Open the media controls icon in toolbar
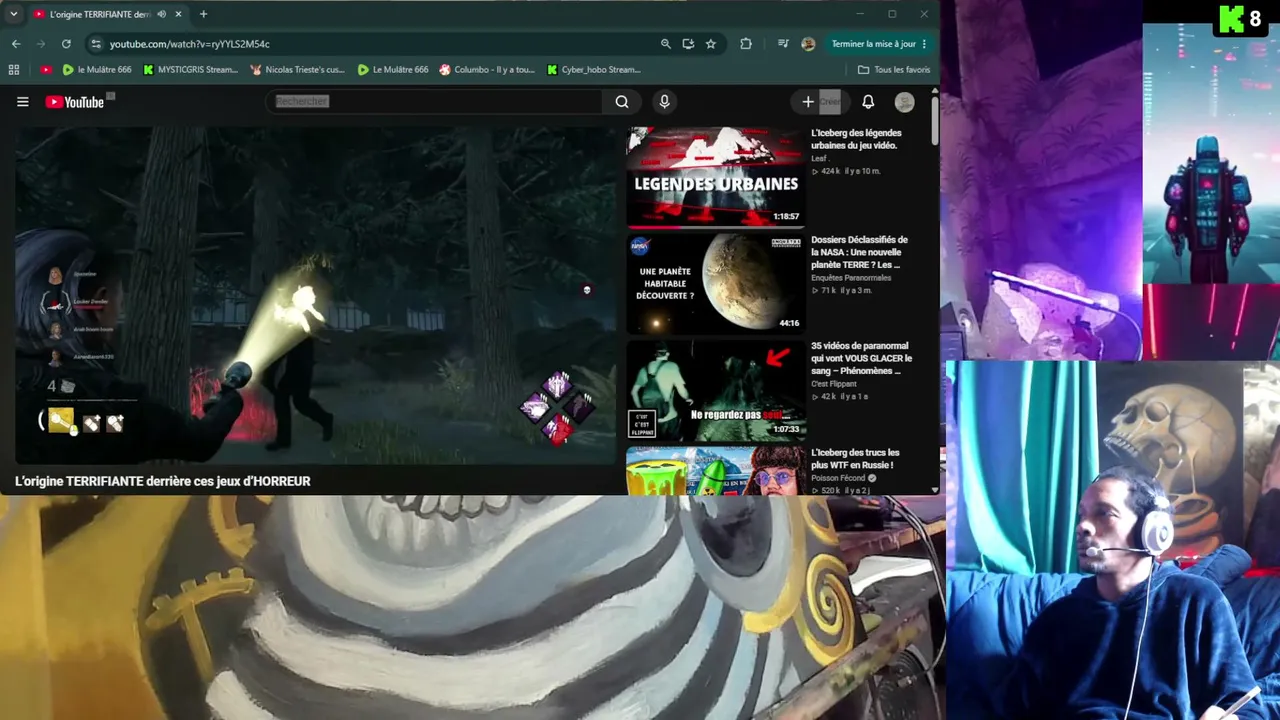 784,44
